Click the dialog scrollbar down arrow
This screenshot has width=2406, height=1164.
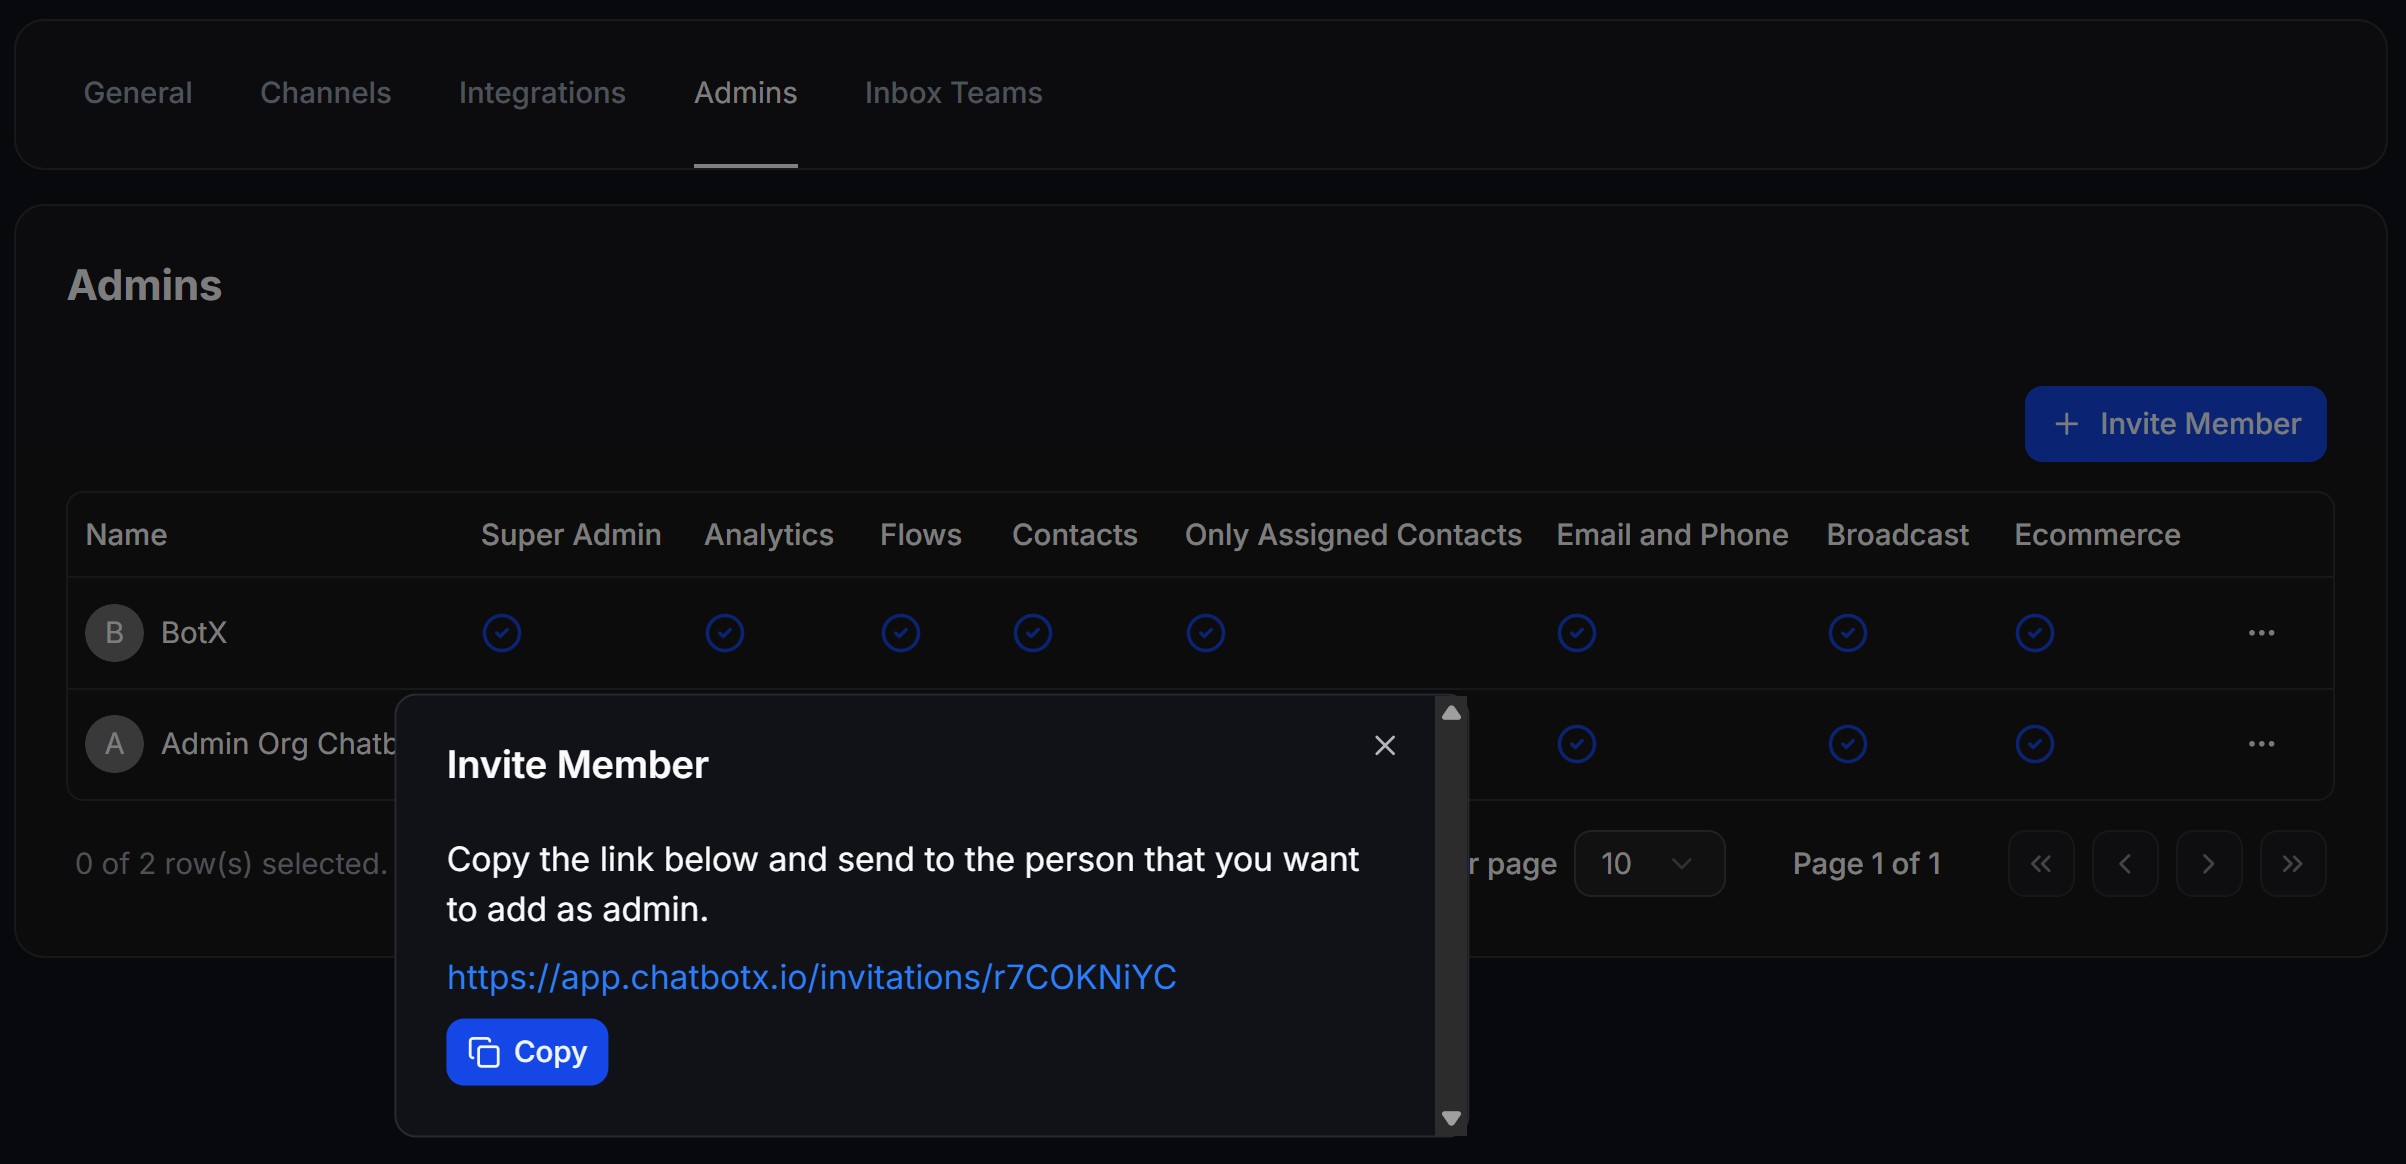(x=1451, y=1118)
